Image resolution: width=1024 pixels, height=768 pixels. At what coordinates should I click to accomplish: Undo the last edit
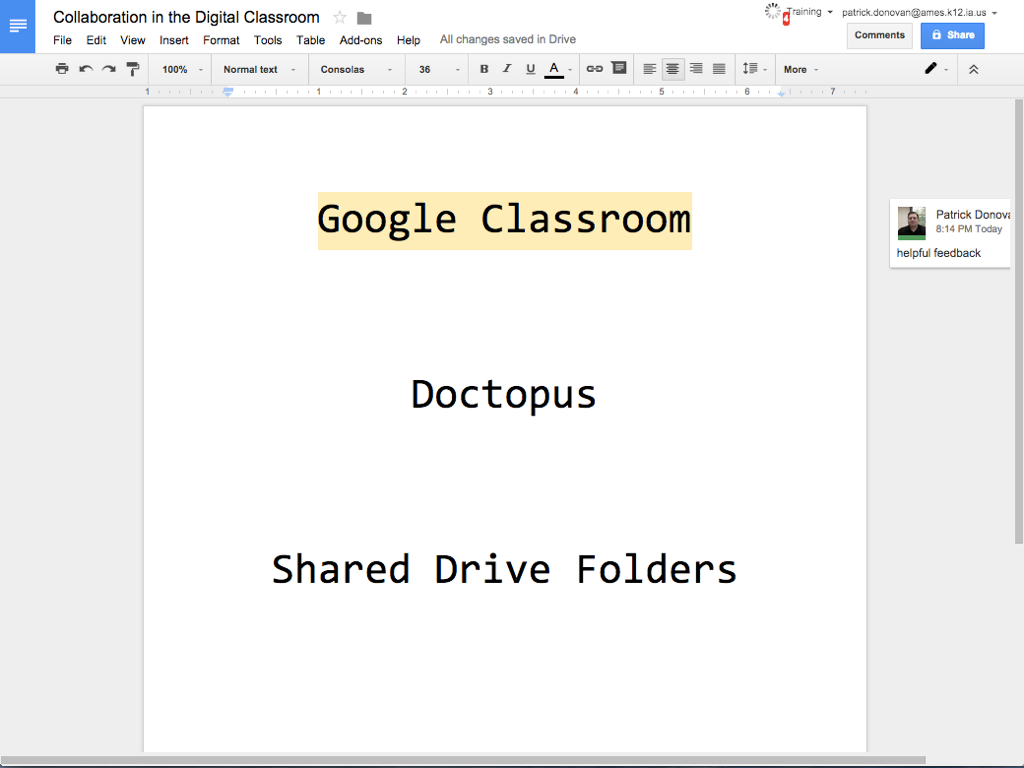point(86,69)
